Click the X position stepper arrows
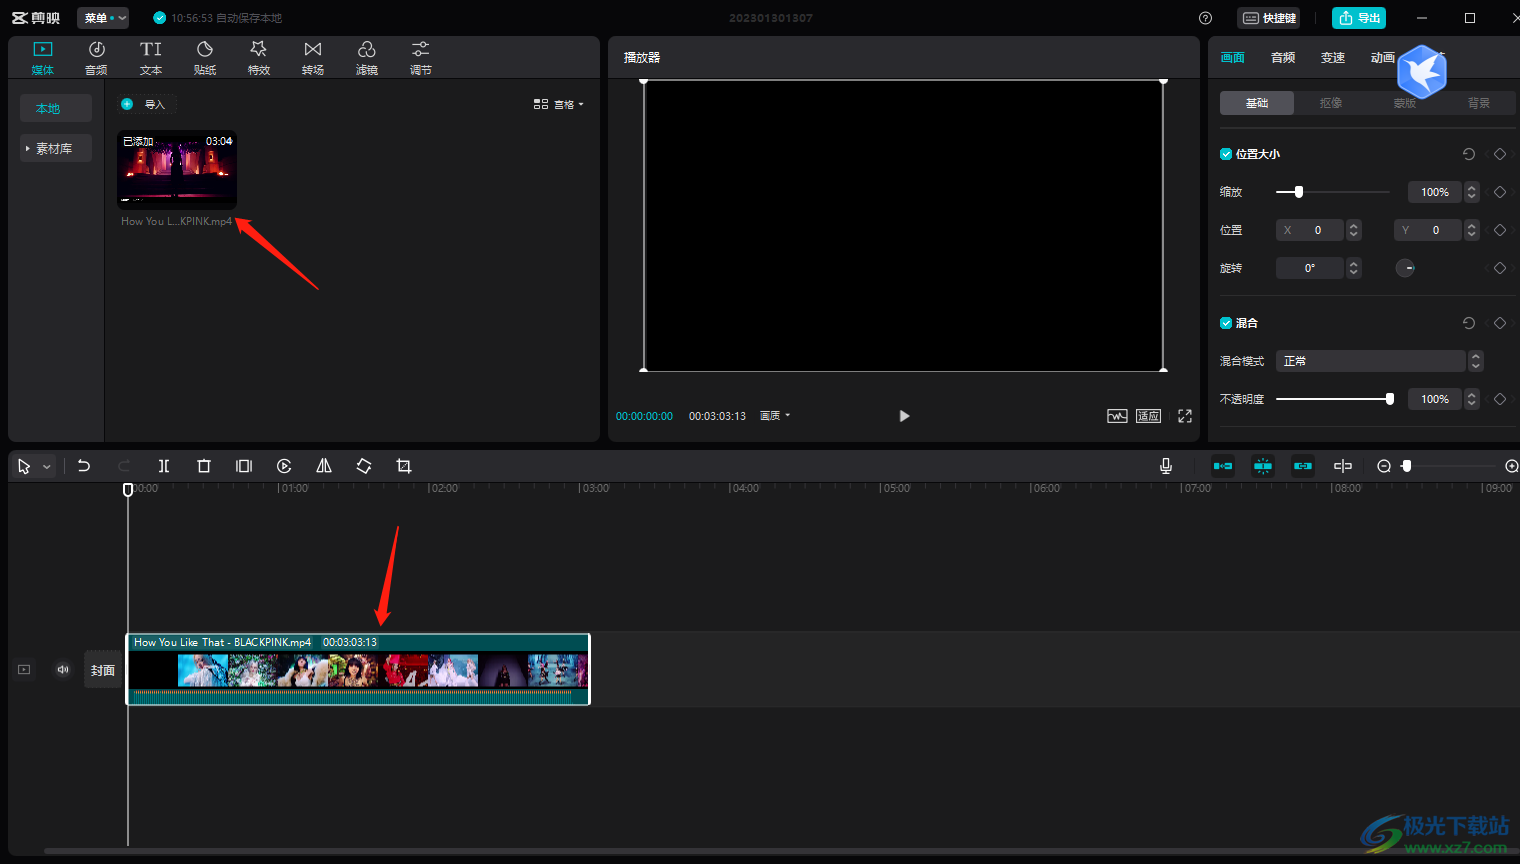Screen dimensions: 1520x864 coord(1354,230)
